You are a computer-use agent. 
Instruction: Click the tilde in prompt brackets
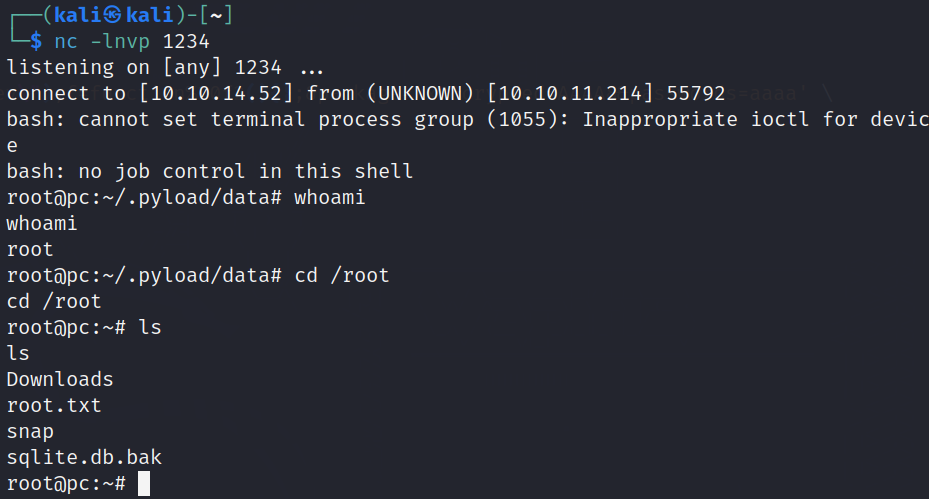click(x=216, y=15)
